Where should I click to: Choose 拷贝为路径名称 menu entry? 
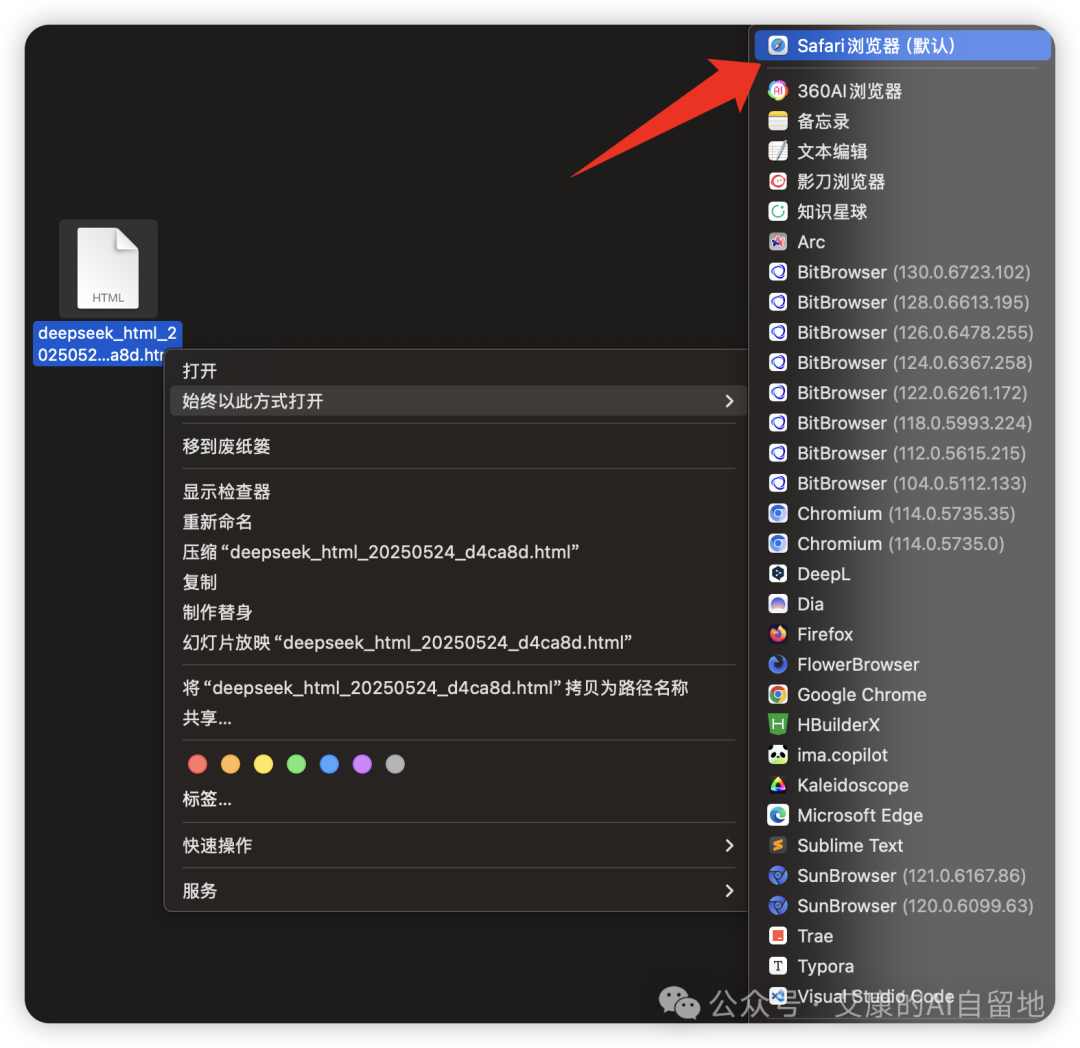pyautogui.click(x=457, y=688)
